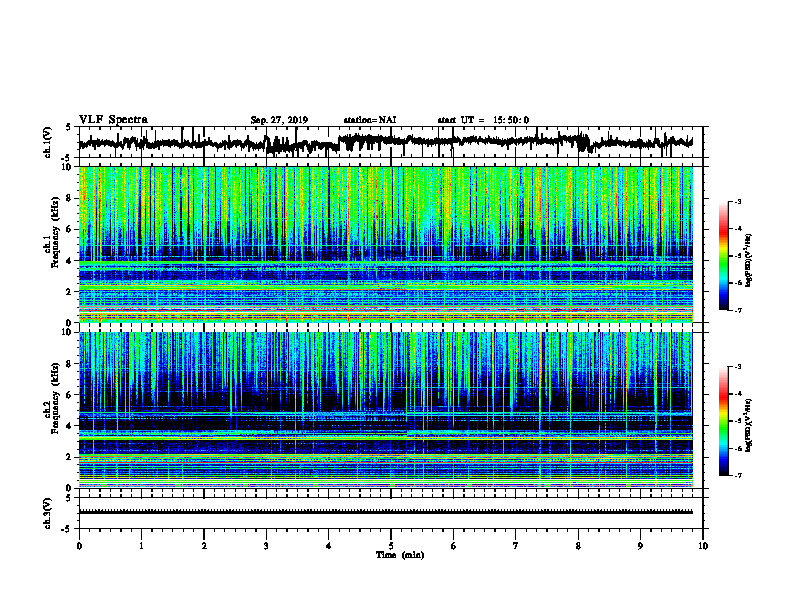Click the time axis tick label "0"
This screenshot has width=792, height=612.
pyautogui.click(x=79, y=546)
